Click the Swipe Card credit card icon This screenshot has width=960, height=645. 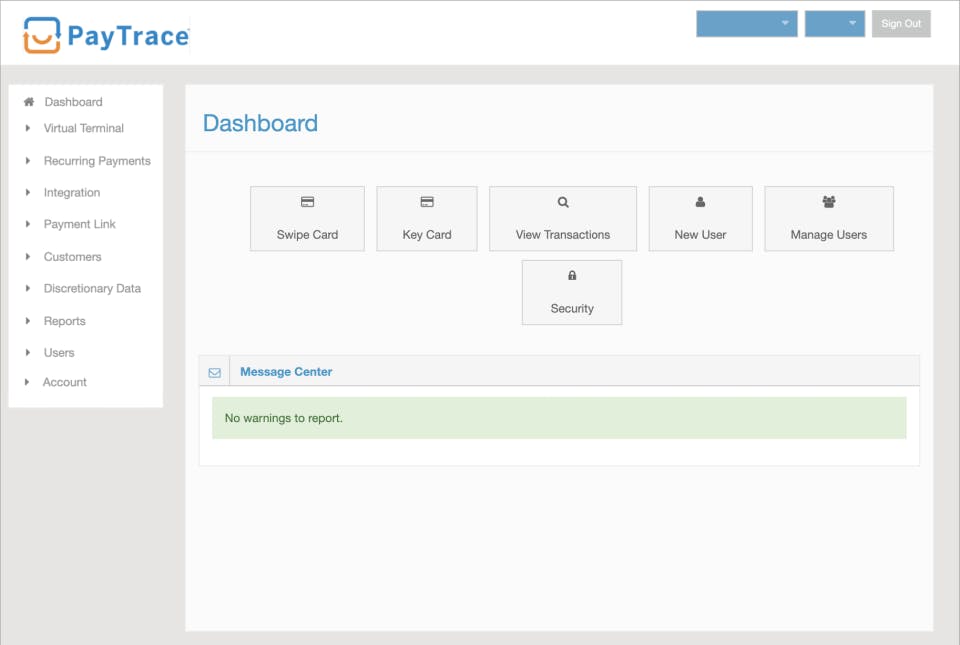[x=307, y=202]
